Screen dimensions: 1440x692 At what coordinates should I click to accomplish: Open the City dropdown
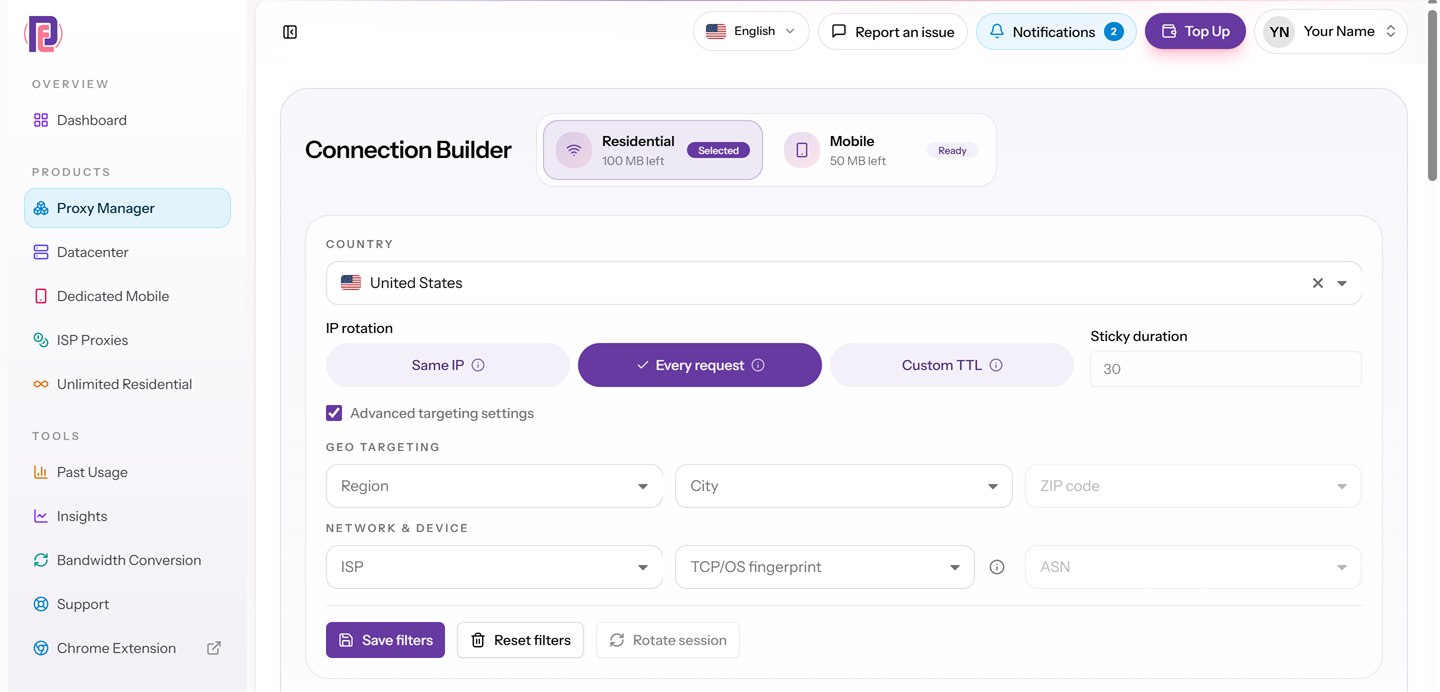pyautogui.click(x=844, y=486)
